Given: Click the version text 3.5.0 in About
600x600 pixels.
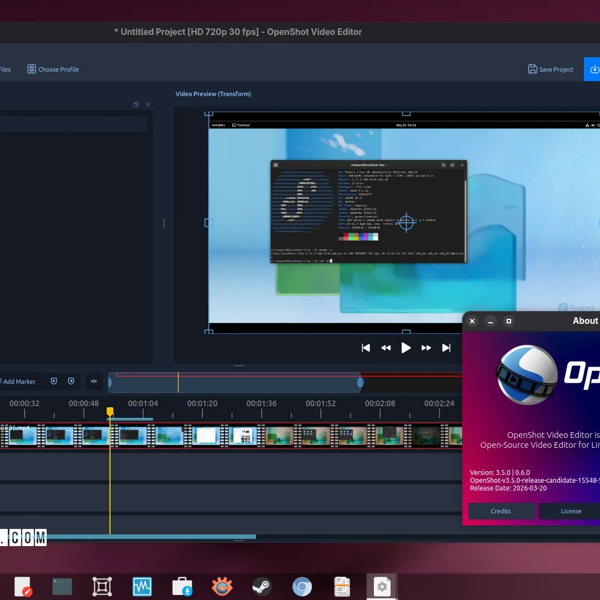Looking at the screenshot, I should click(500, 472).
